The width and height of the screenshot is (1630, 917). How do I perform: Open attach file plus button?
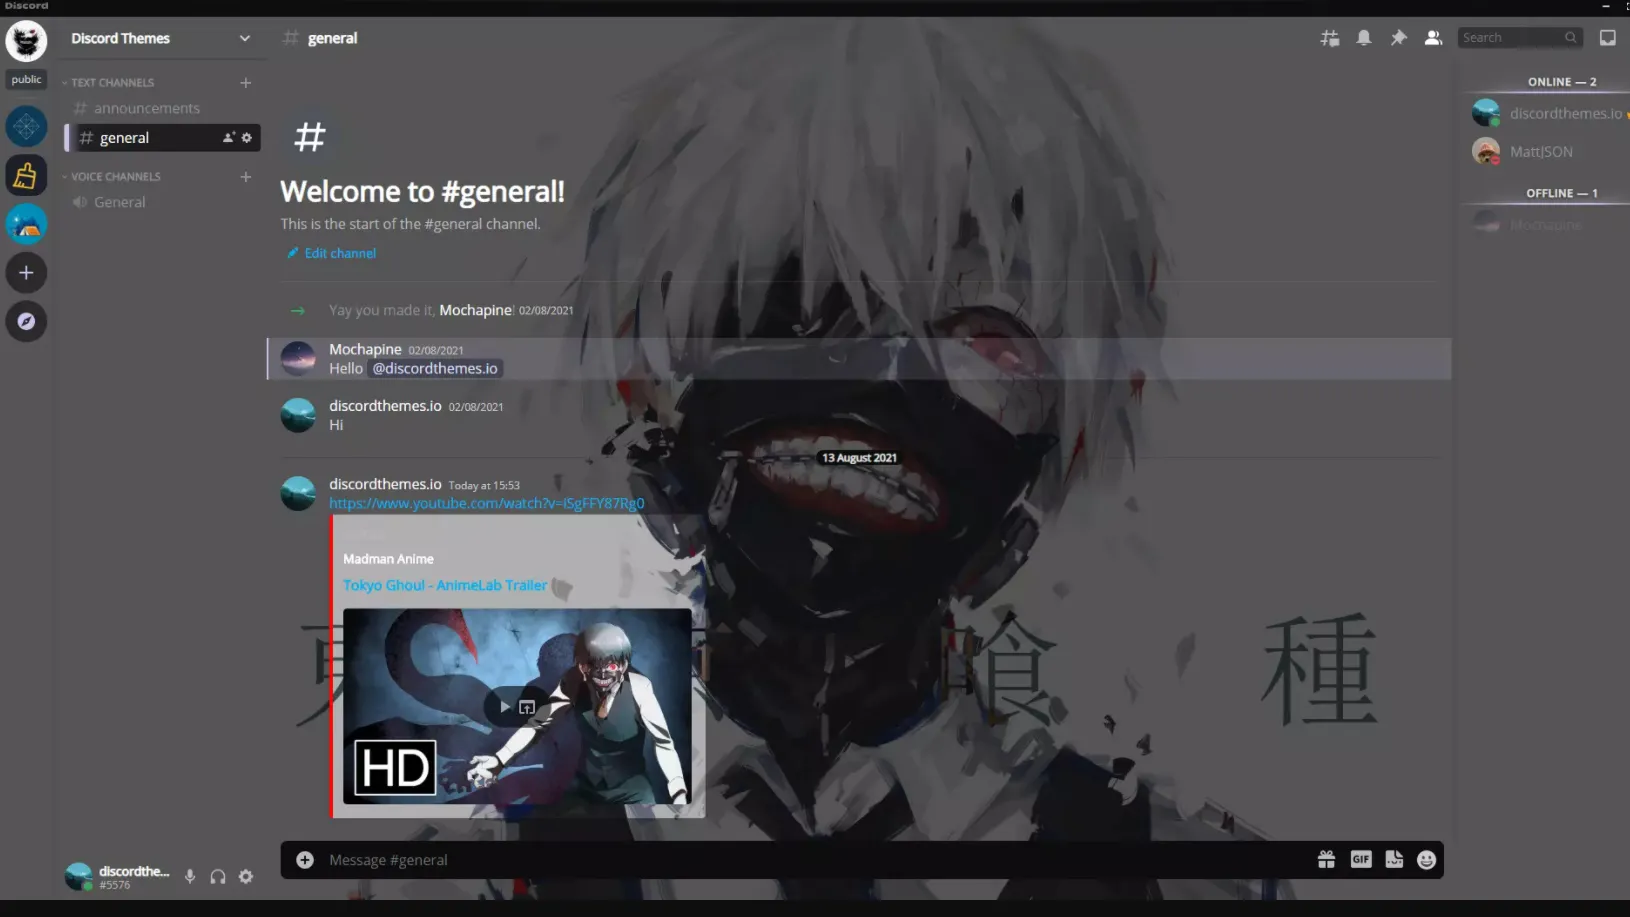point(305,861)
